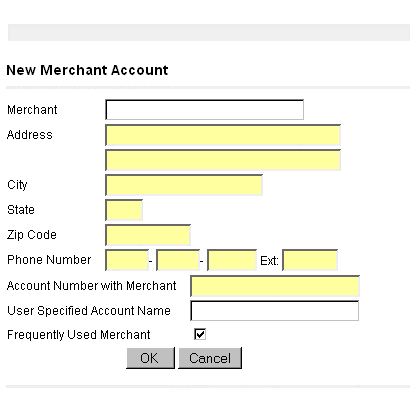This screenshot has height=394, width=410.
Task: Cancel the new merchant account form
Action: click(x=210, y=358)
